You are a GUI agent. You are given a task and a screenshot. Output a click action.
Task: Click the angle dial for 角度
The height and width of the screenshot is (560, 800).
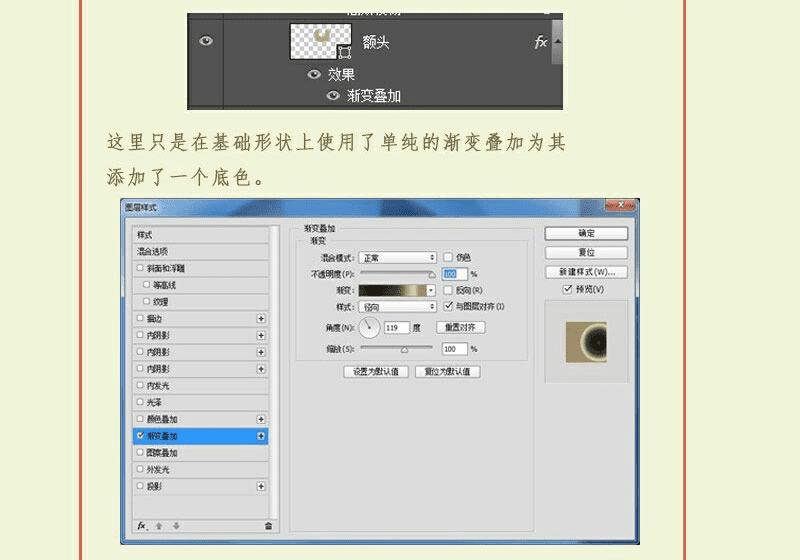click(x=369, y=327)
